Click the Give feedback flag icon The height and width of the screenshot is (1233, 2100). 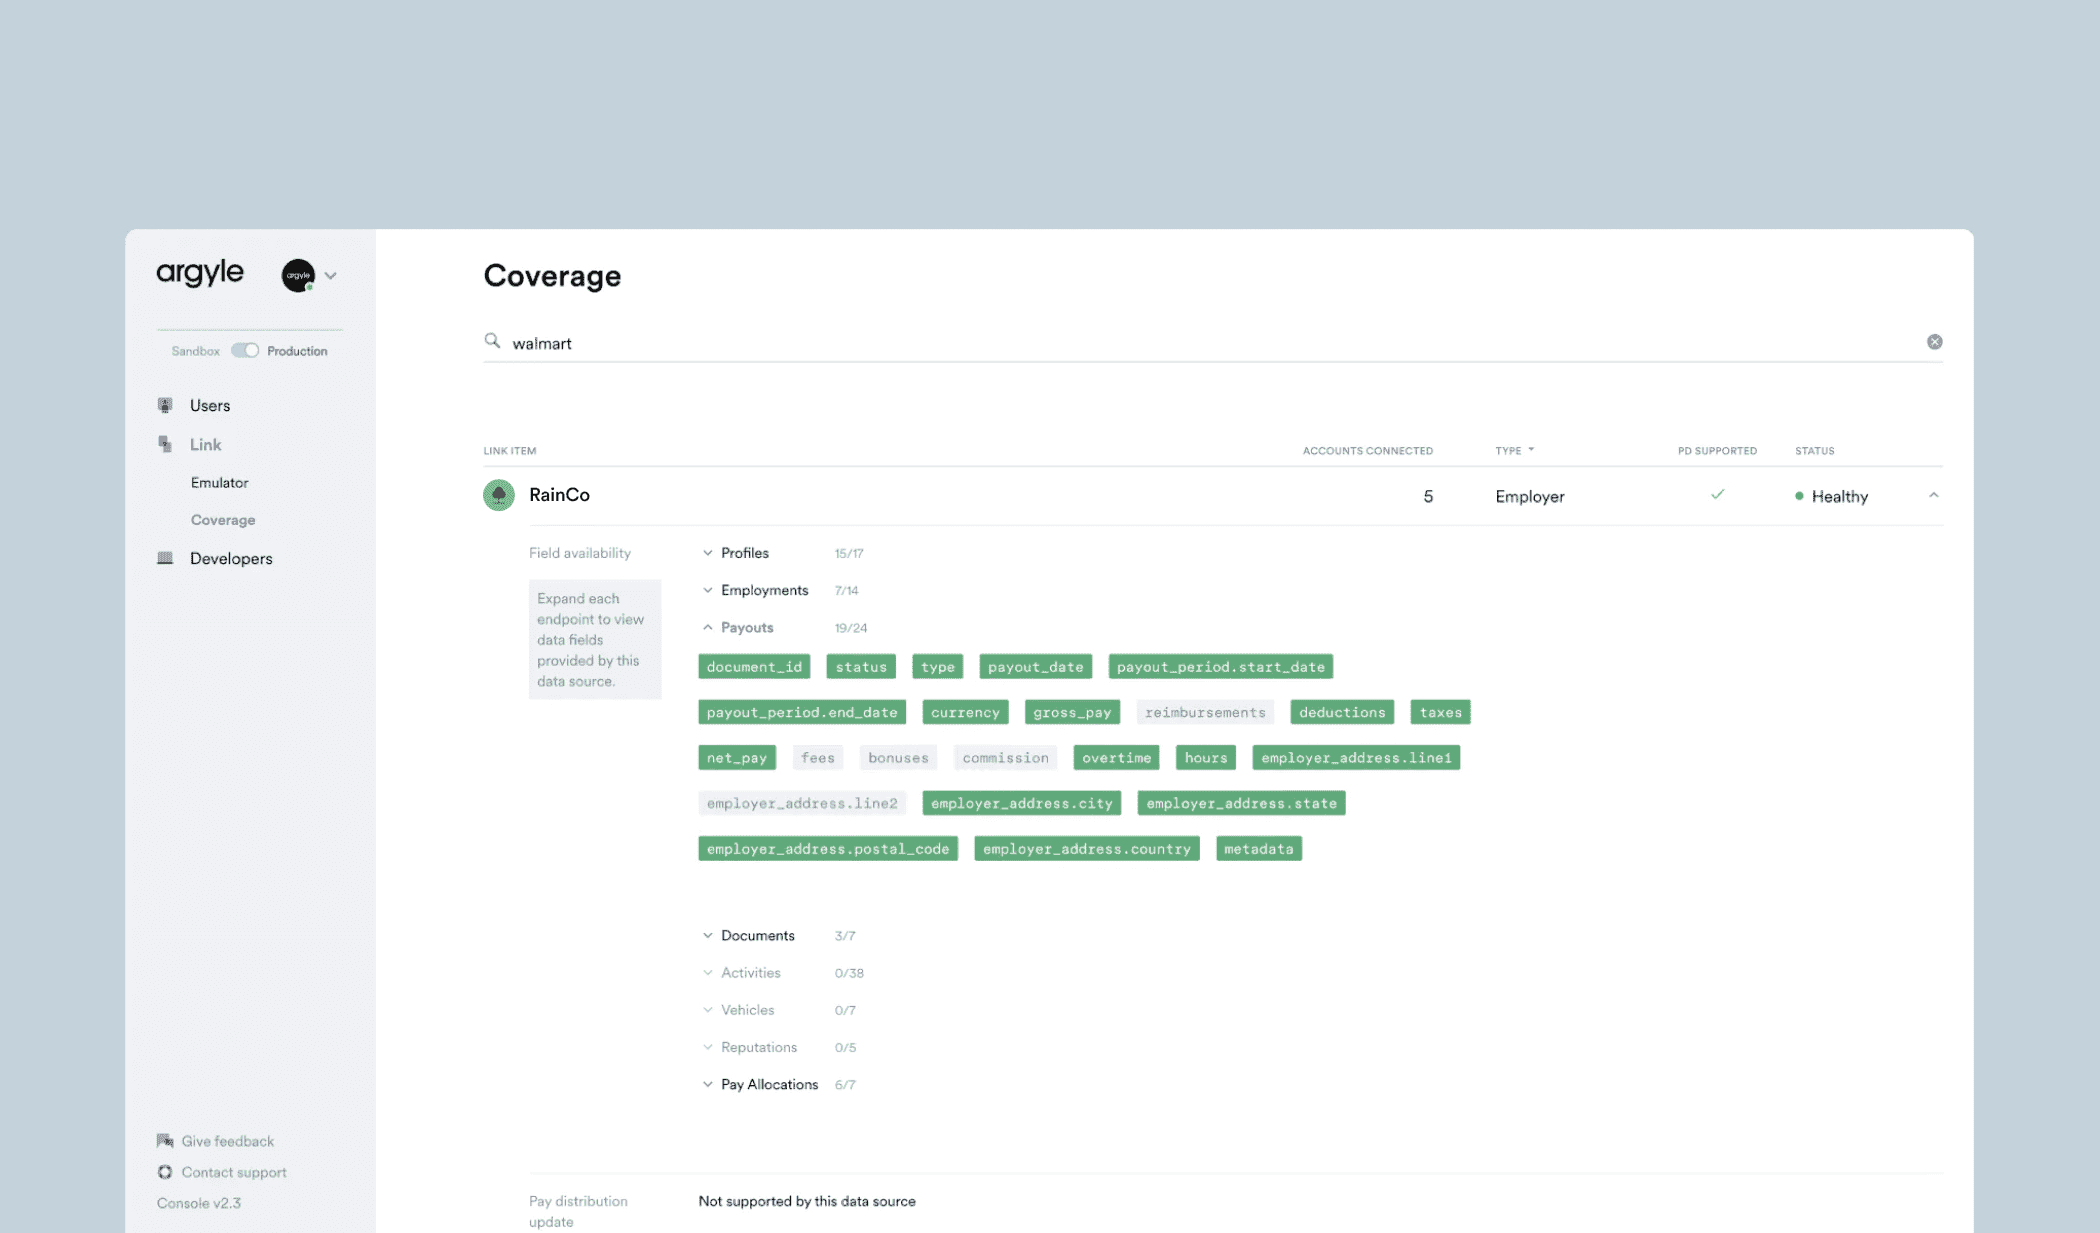[x=165, y=1141]
